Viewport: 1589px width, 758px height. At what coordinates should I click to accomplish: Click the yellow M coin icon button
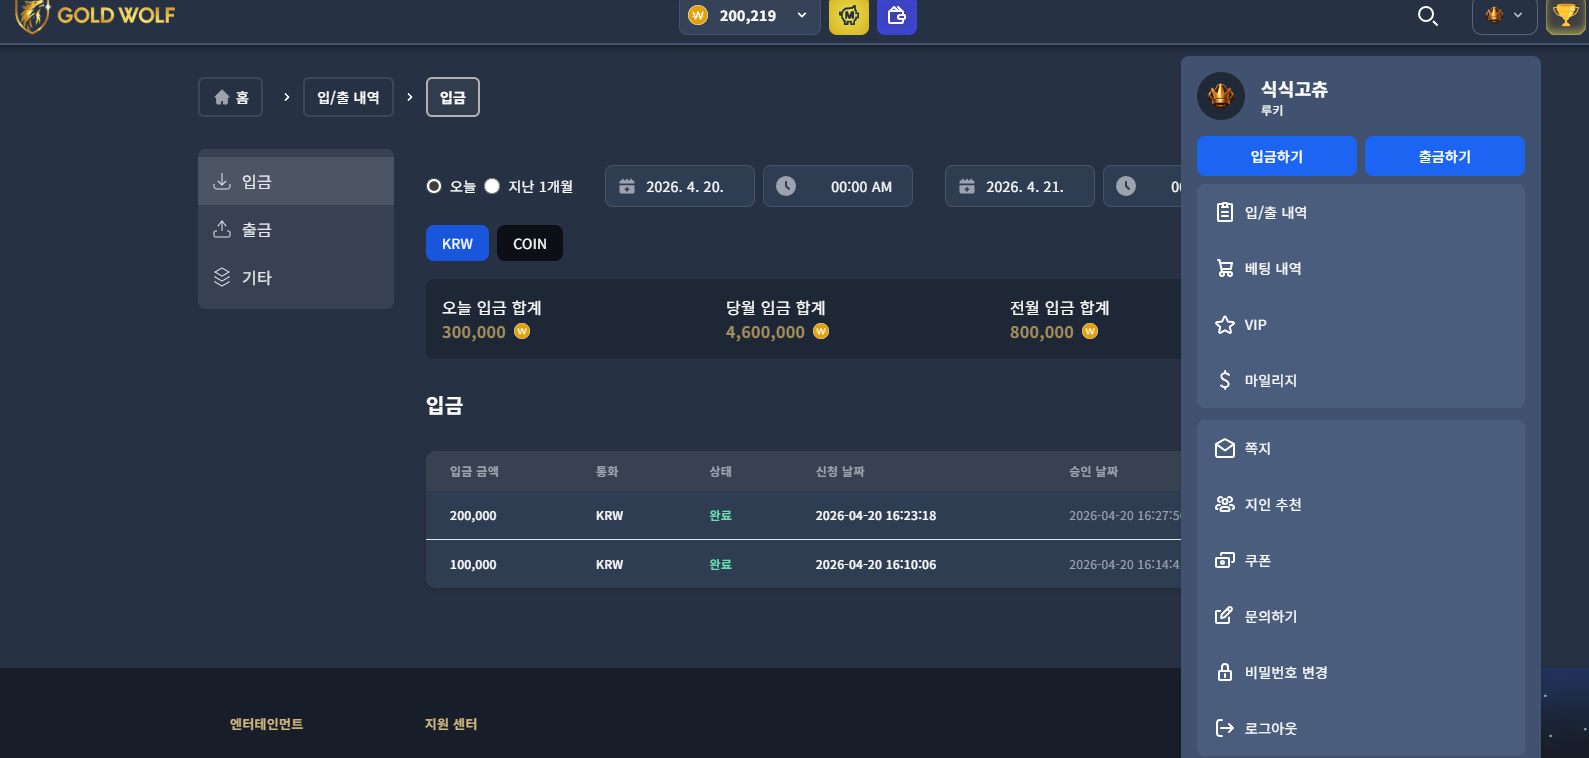point(849,16)
